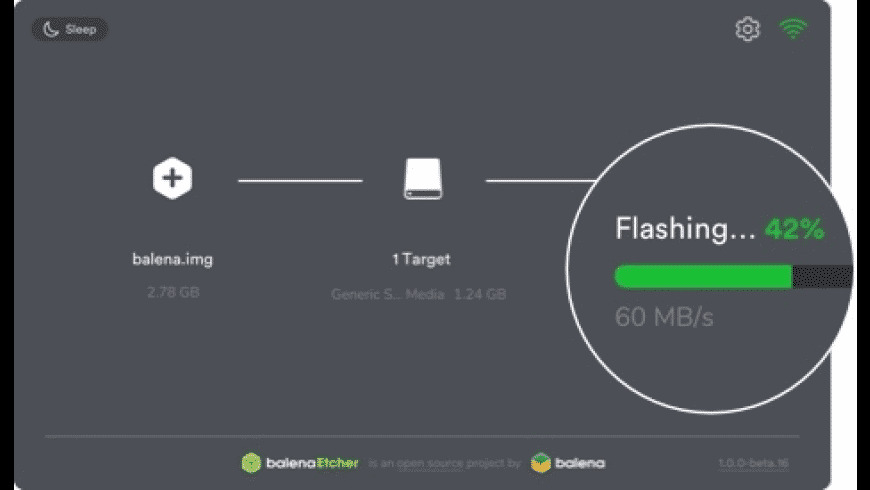This screenshot has height=490, width=870.
Task: Click the green flashing progress bar
Action: click(703, 277)
